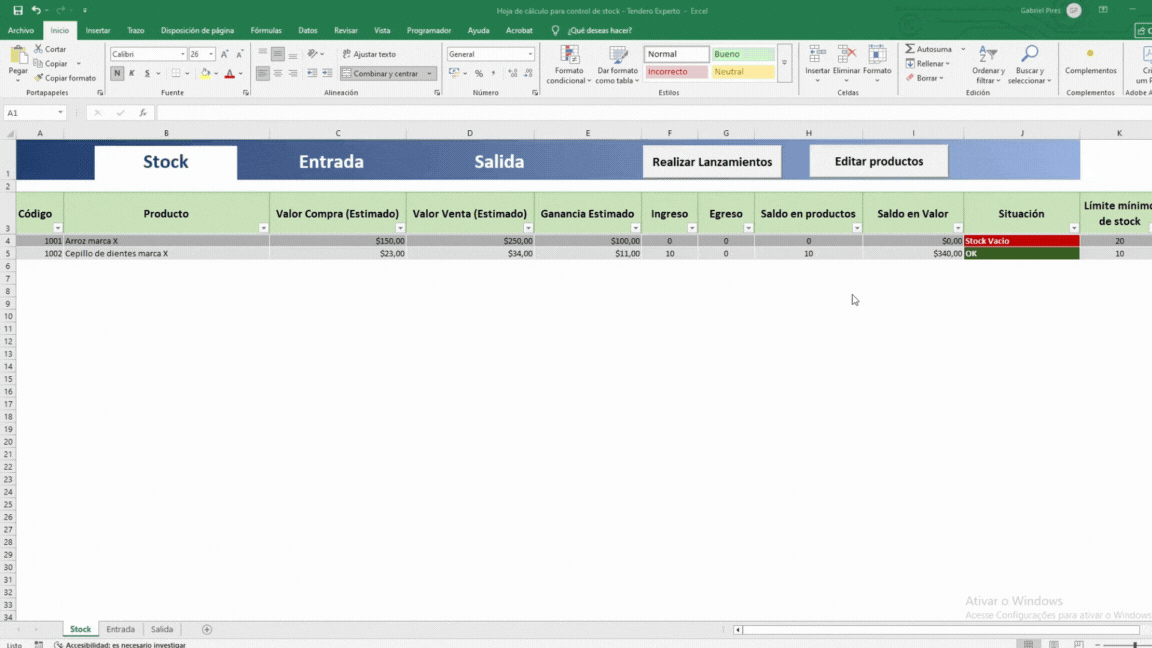Open Formato condicional menu
Viewport: 1152px width, 648px height.
click(569, 65)
